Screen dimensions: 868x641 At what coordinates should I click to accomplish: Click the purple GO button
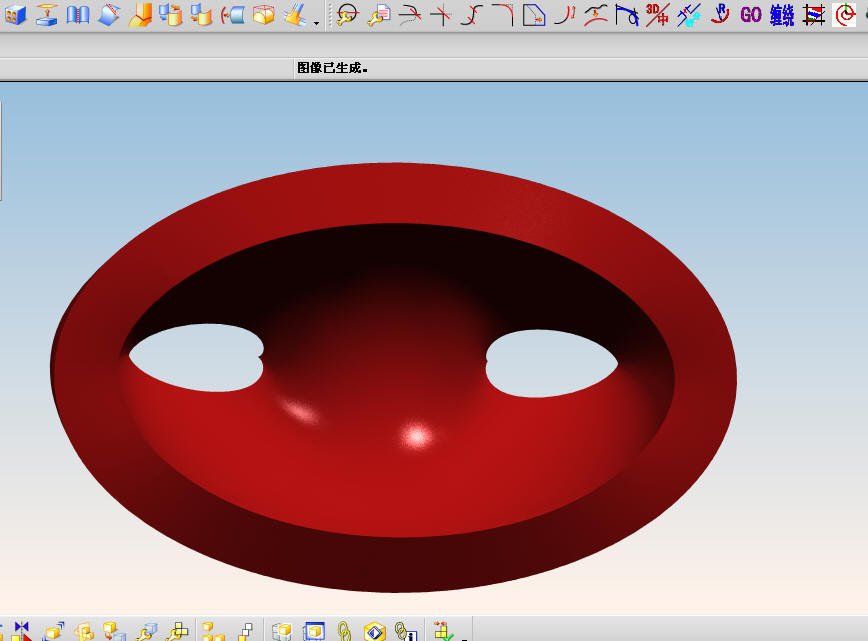(751, 15)
